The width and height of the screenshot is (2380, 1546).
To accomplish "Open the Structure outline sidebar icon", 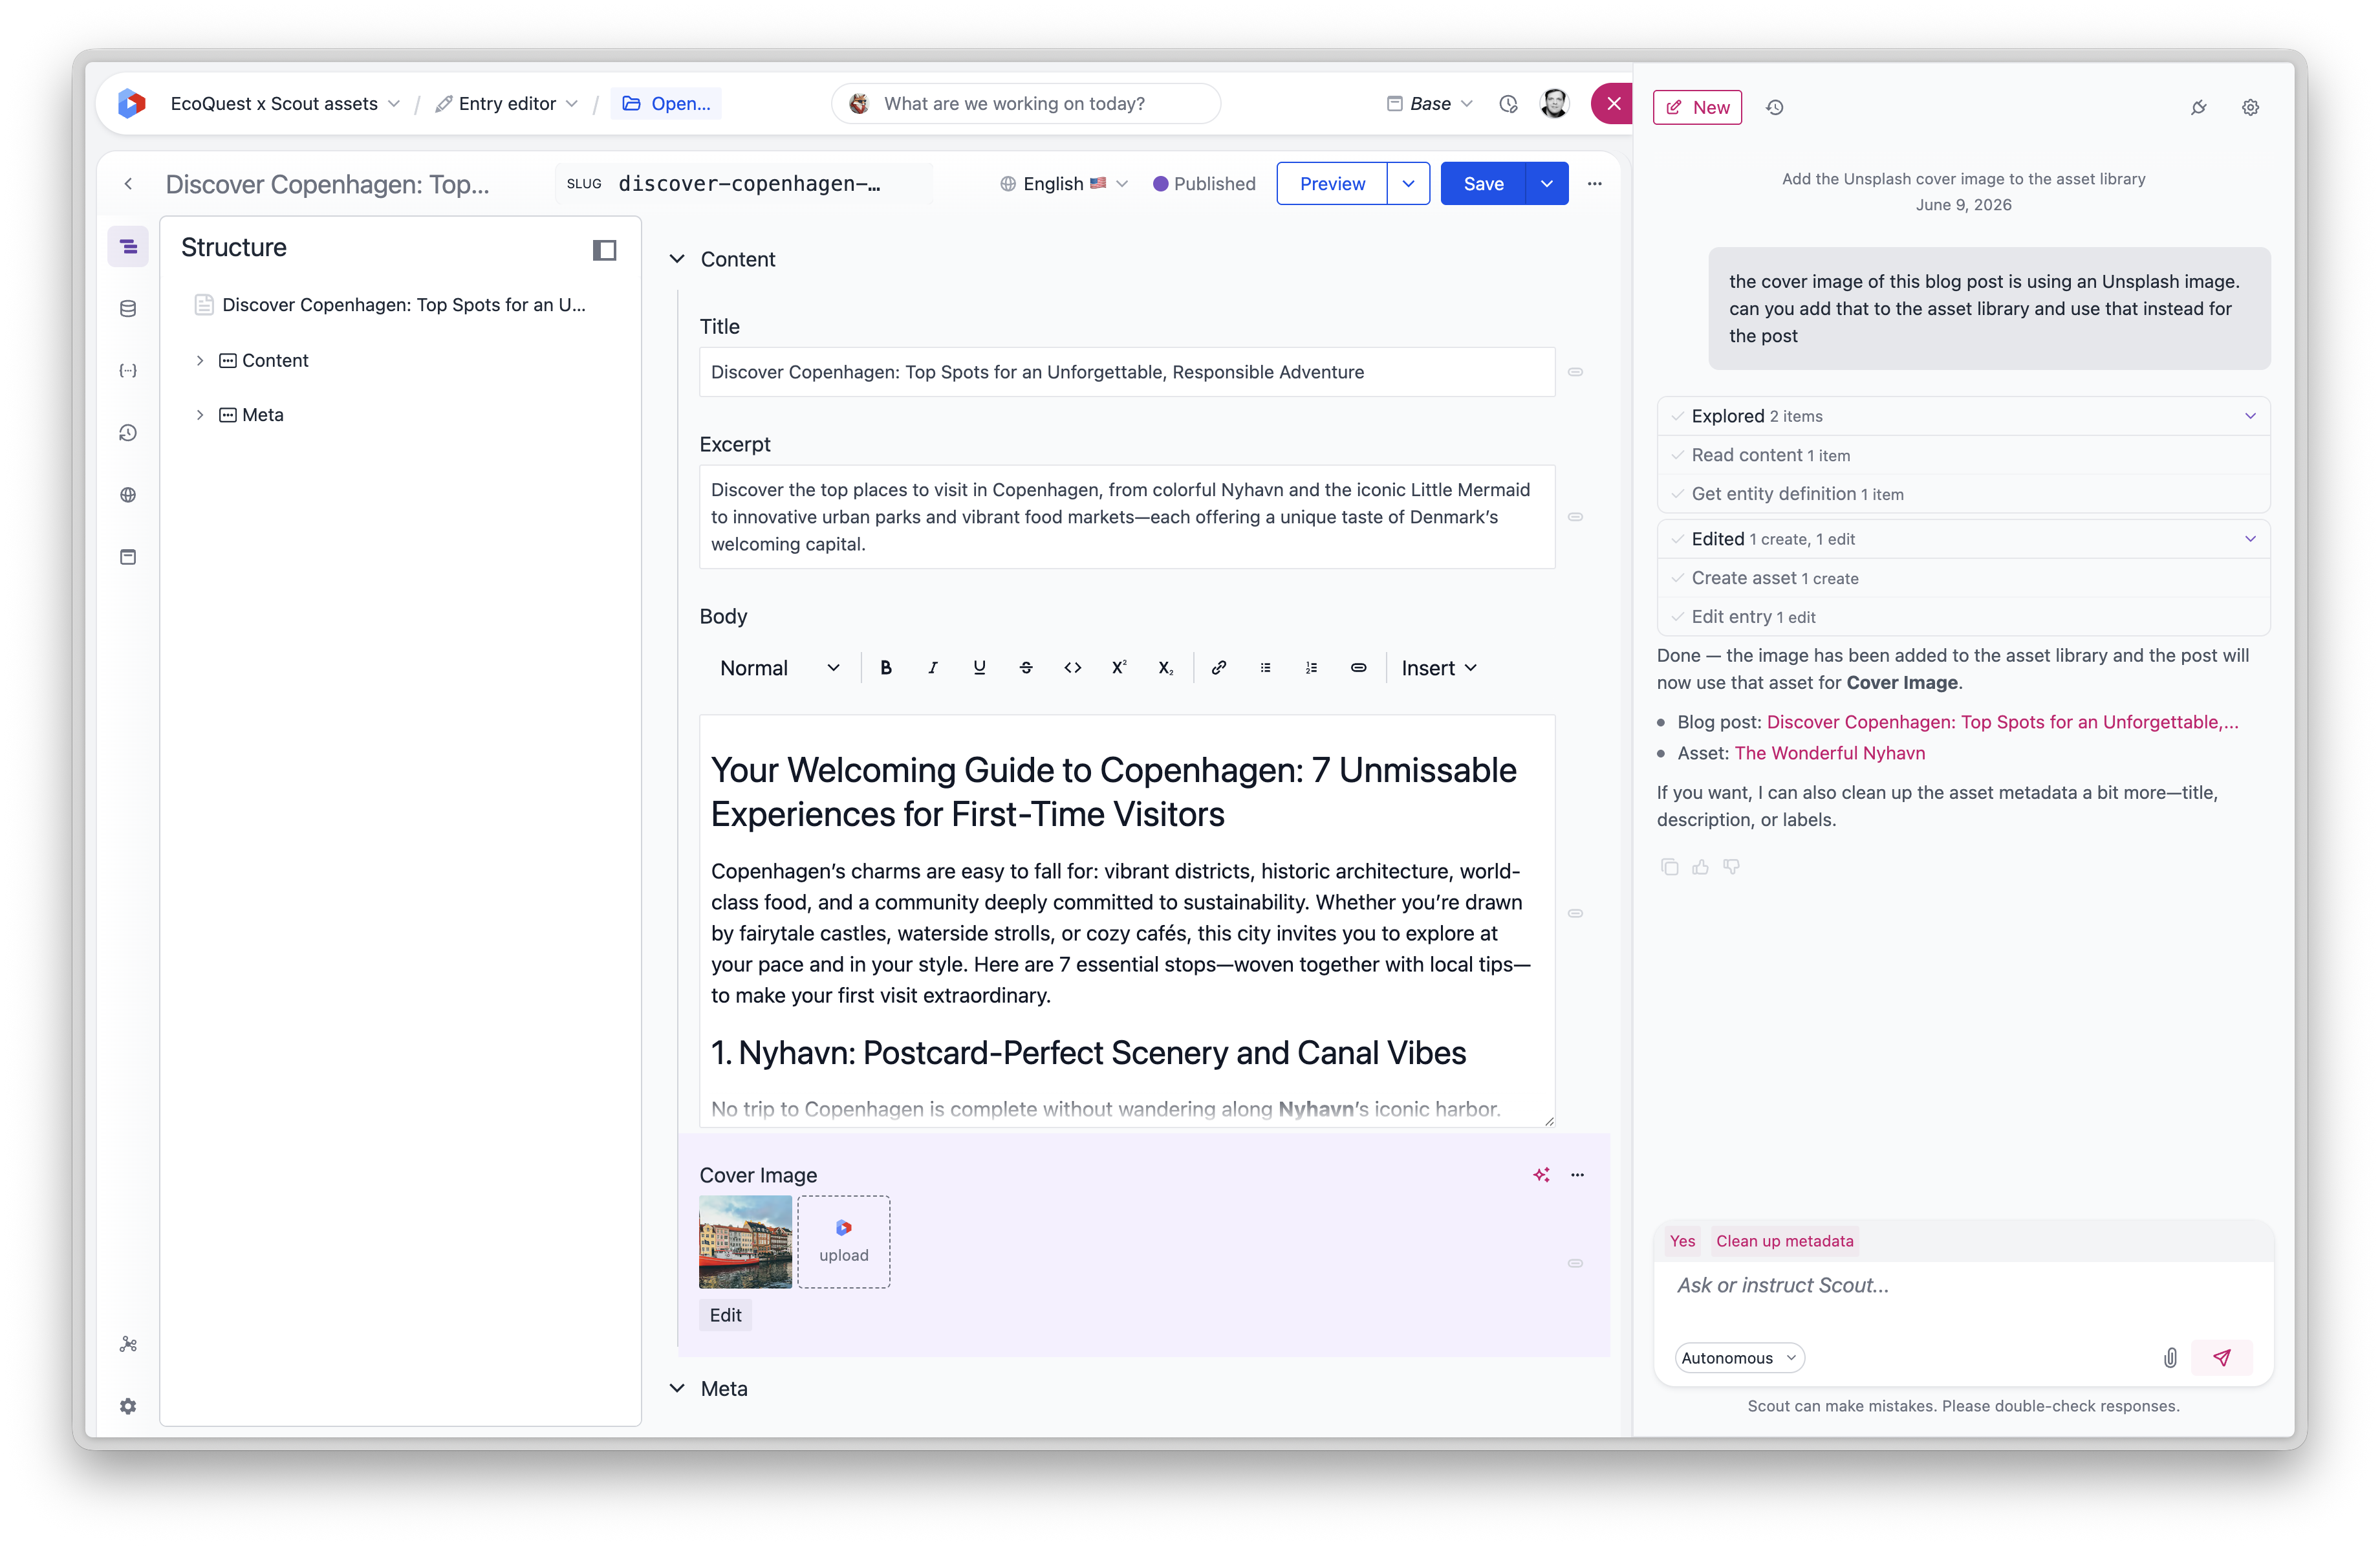I will [128, 246].
